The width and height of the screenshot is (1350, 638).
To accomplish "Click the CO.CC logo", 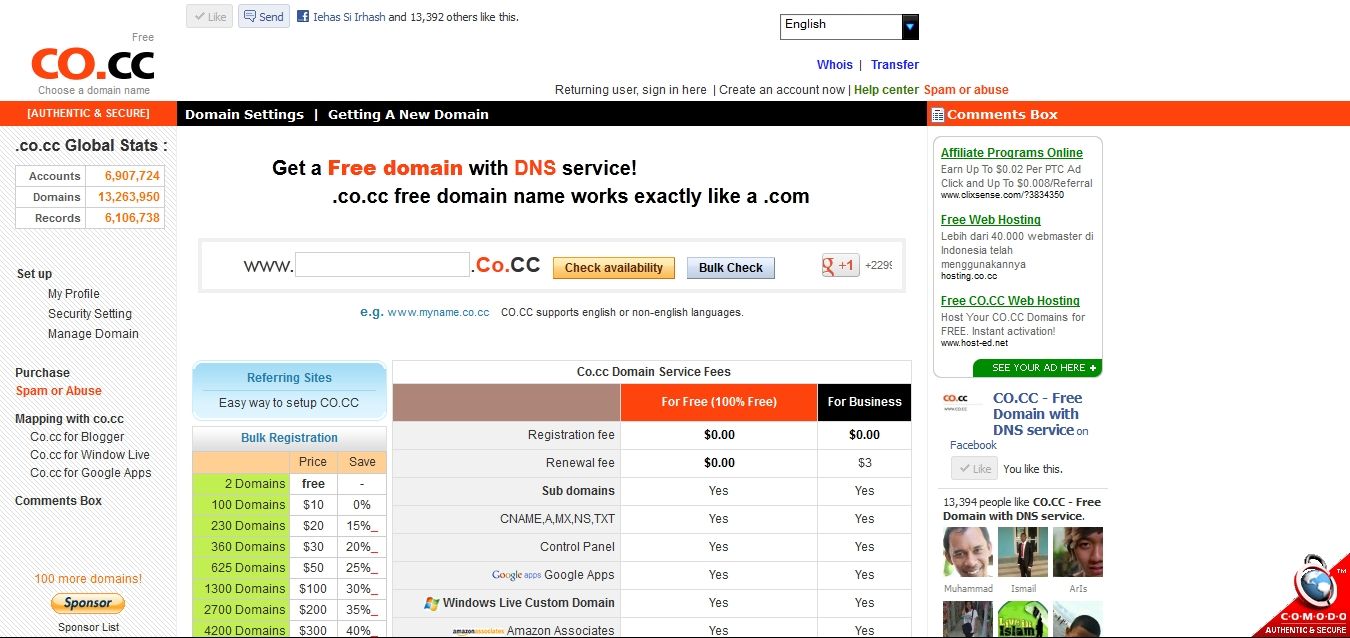I will pyautogui.click(x=93, y=64).
